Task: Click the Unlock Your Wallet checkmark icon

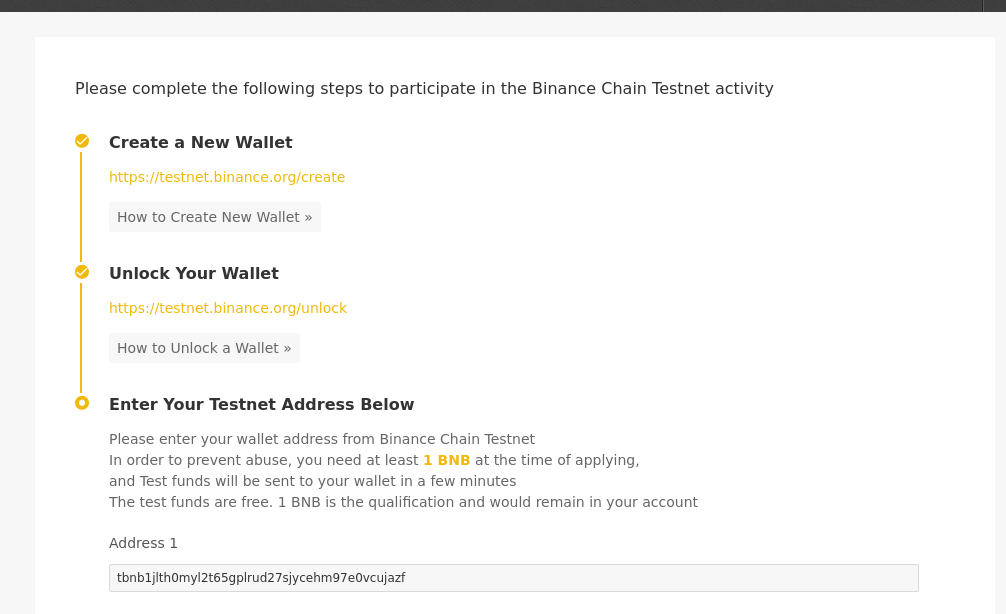Action: point(82,272)
